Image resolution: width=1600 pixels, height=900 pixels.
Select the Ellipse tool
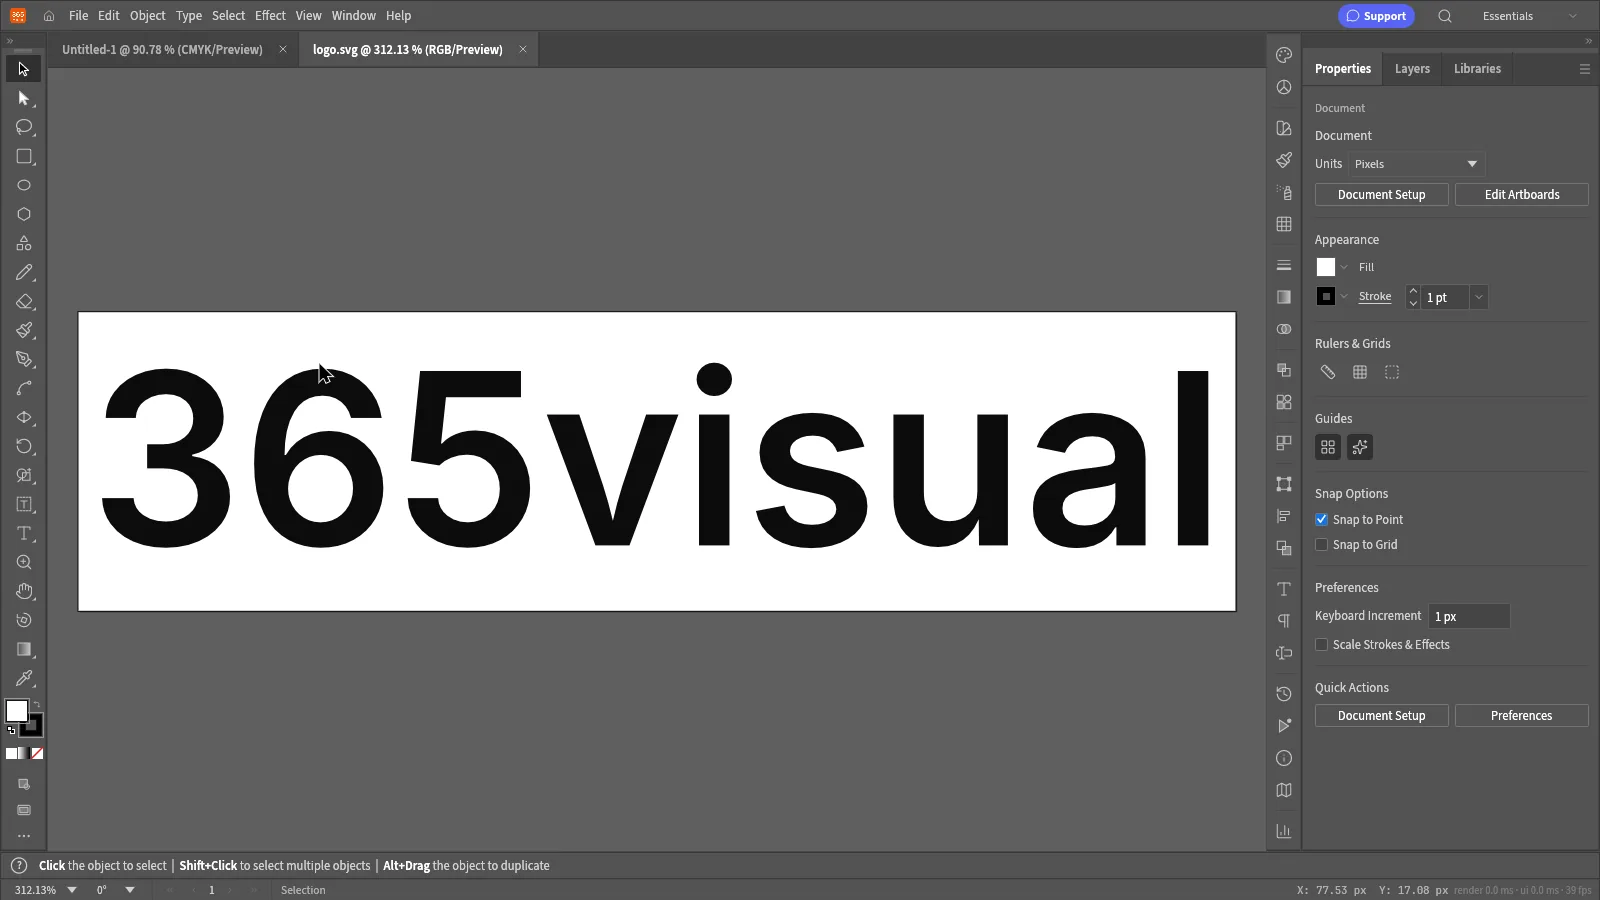coord(24,185)
